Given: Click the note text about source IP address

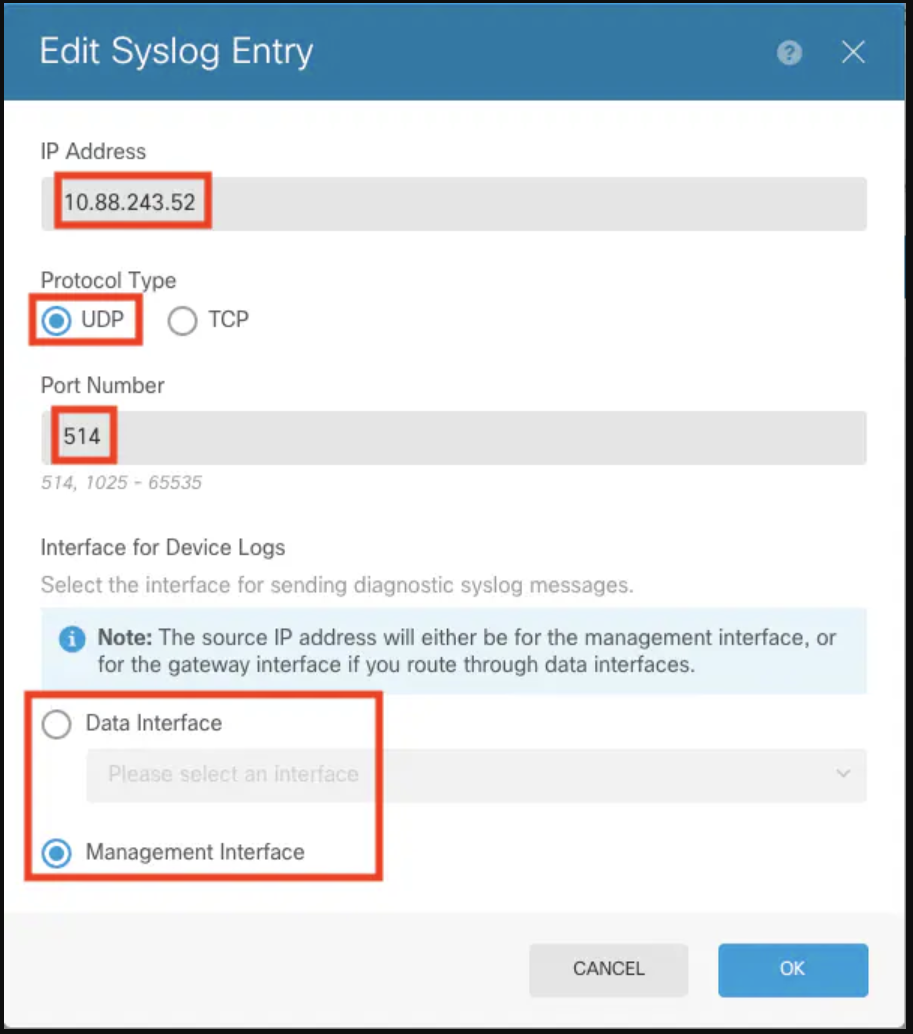Looking at the screenshot, I should tap(466, 651).
